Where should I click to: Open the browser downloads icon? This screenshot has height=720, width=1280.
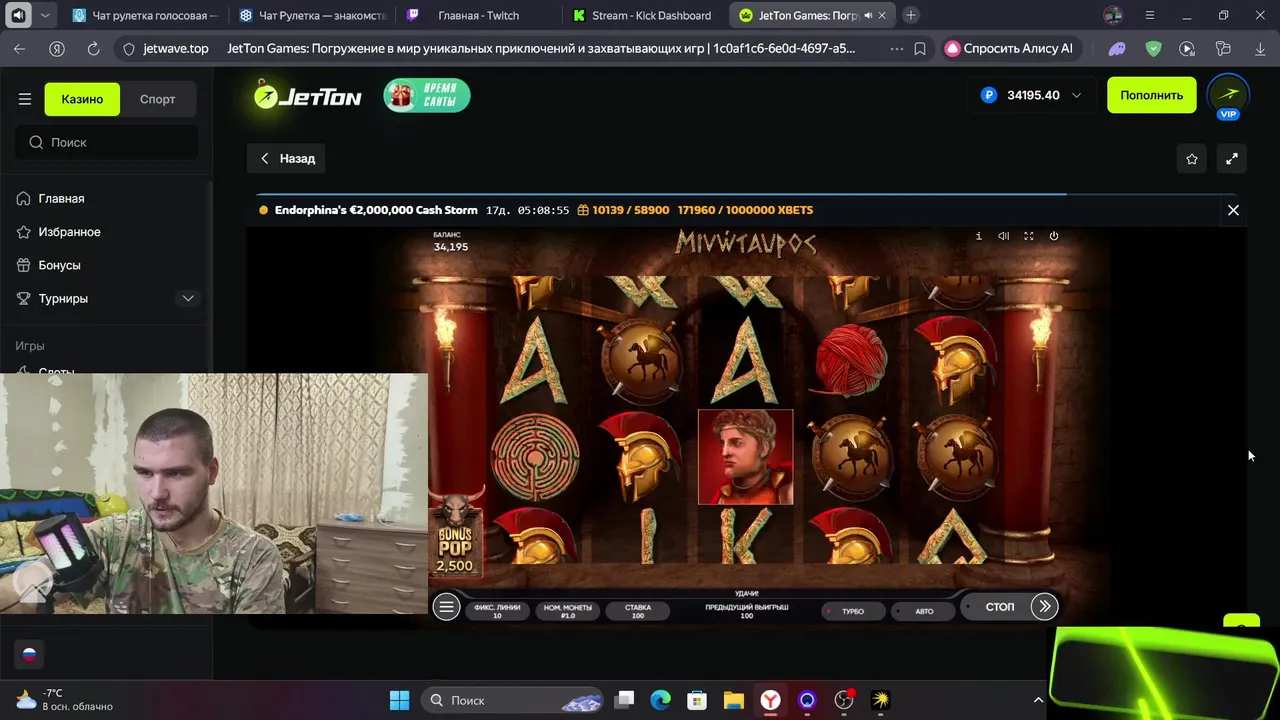[x=1259, y=48]
